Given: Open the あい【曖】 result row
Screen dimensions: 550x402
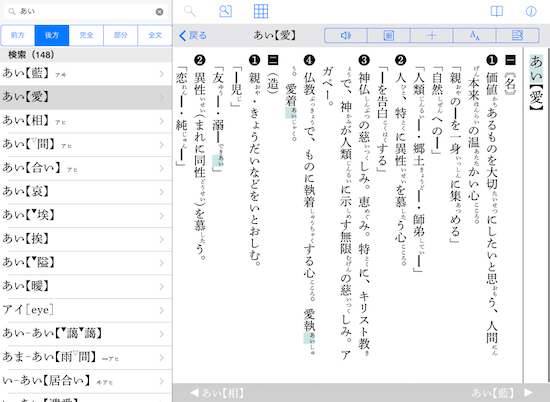Looking at the screenshot, I should pos(86,287).
